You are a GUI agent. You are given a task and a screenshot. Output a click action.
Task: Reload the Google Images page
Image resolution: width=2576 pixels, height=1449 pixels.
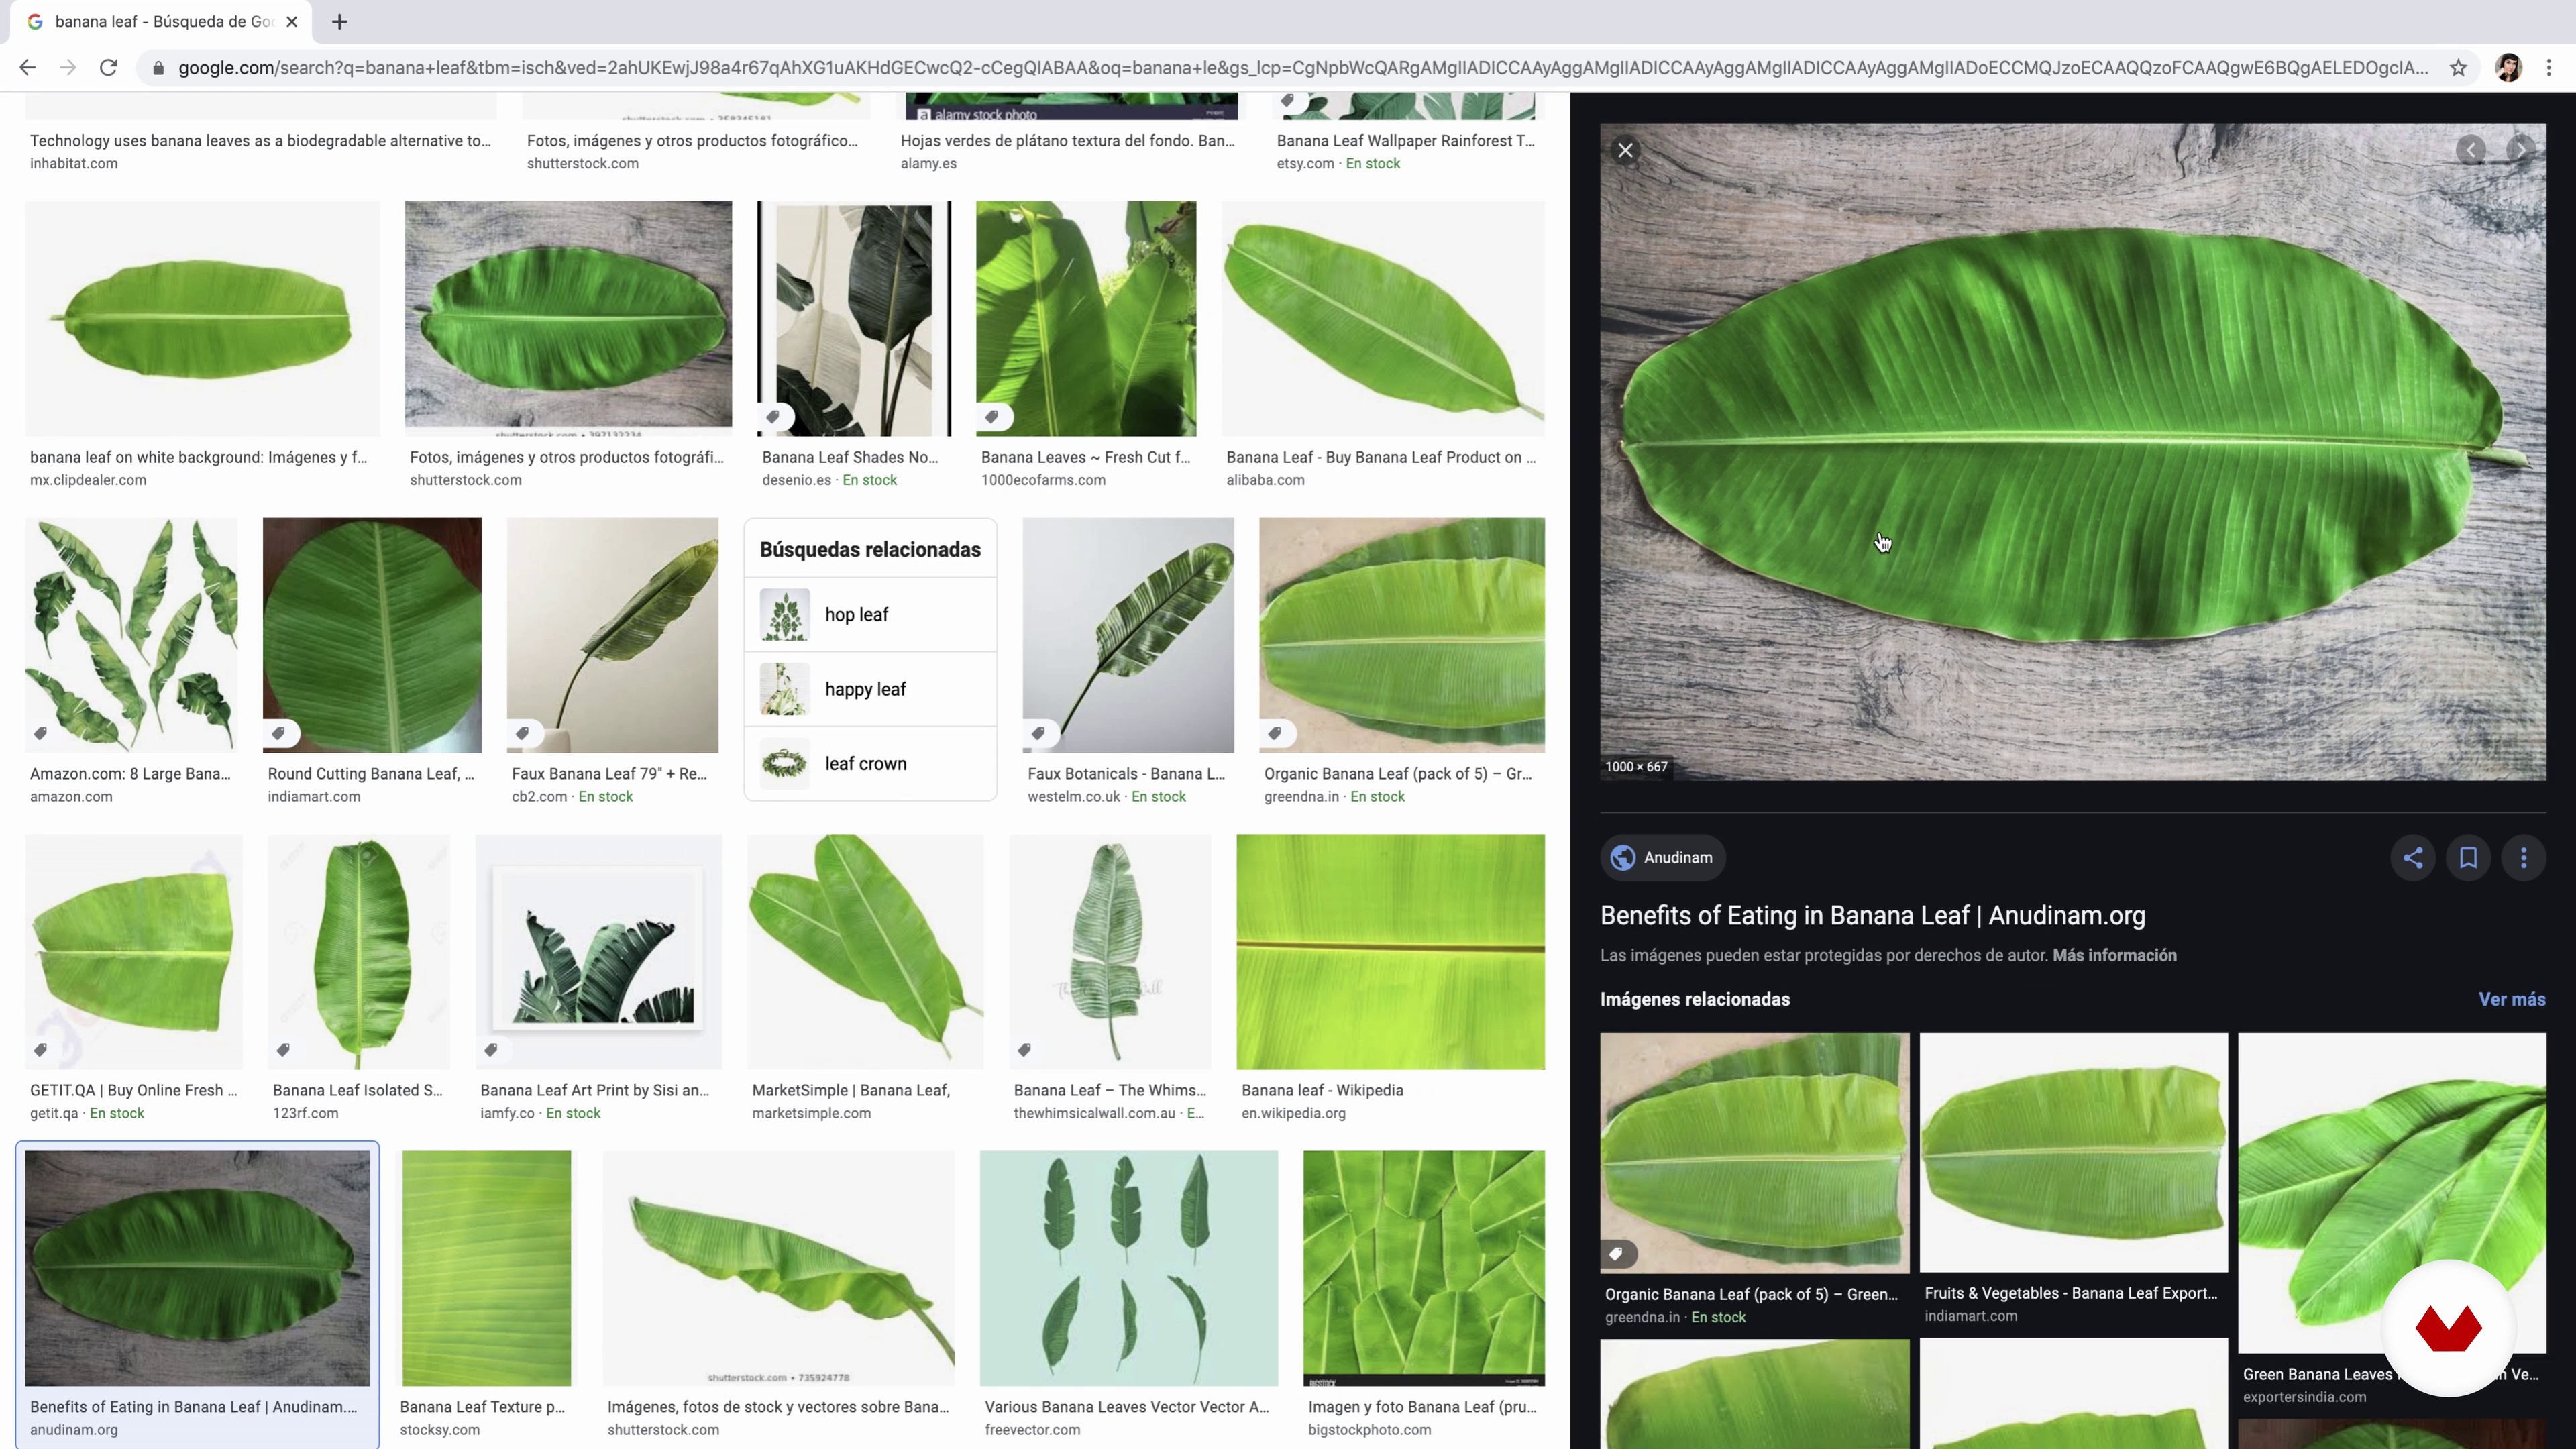pyautogui.click(x=108, y=68)
